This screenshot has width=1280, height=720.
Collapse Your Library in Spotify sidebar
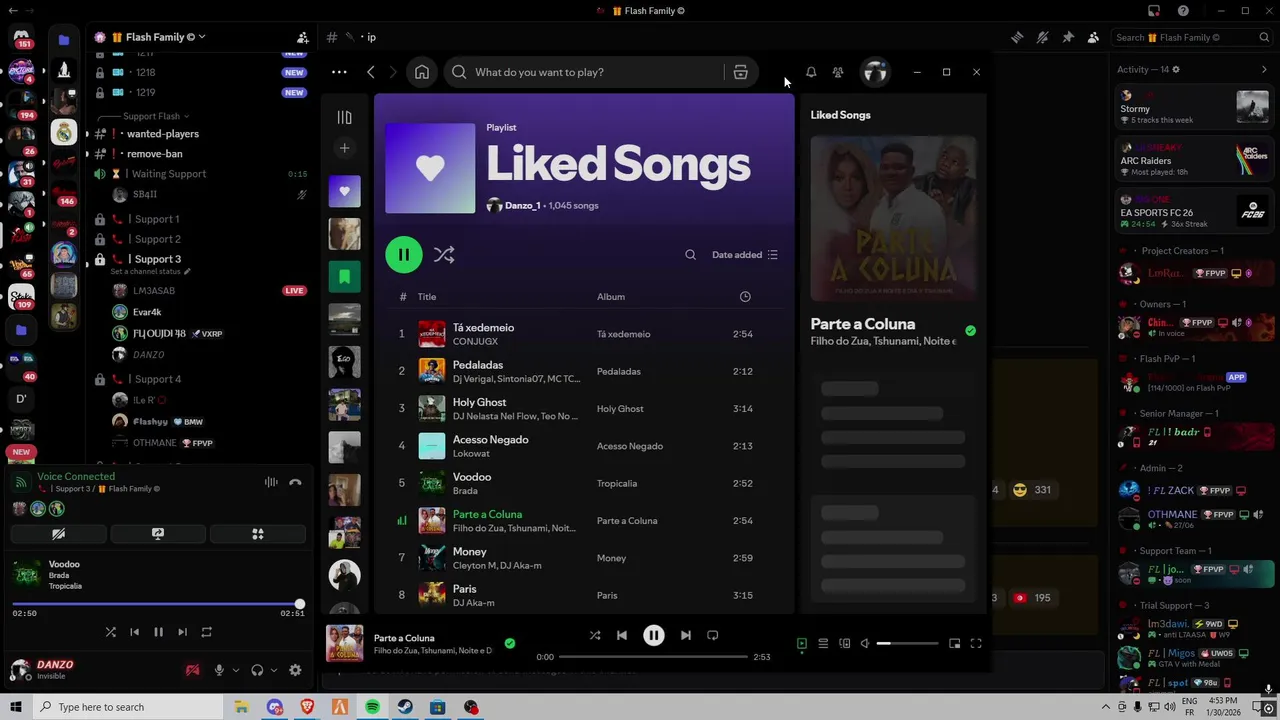tap(344, 117)
